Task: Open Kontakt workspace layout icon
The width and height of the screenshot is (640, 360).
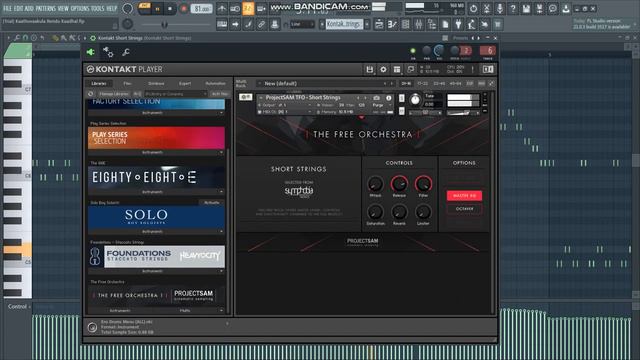Action: tap(397, 69)
